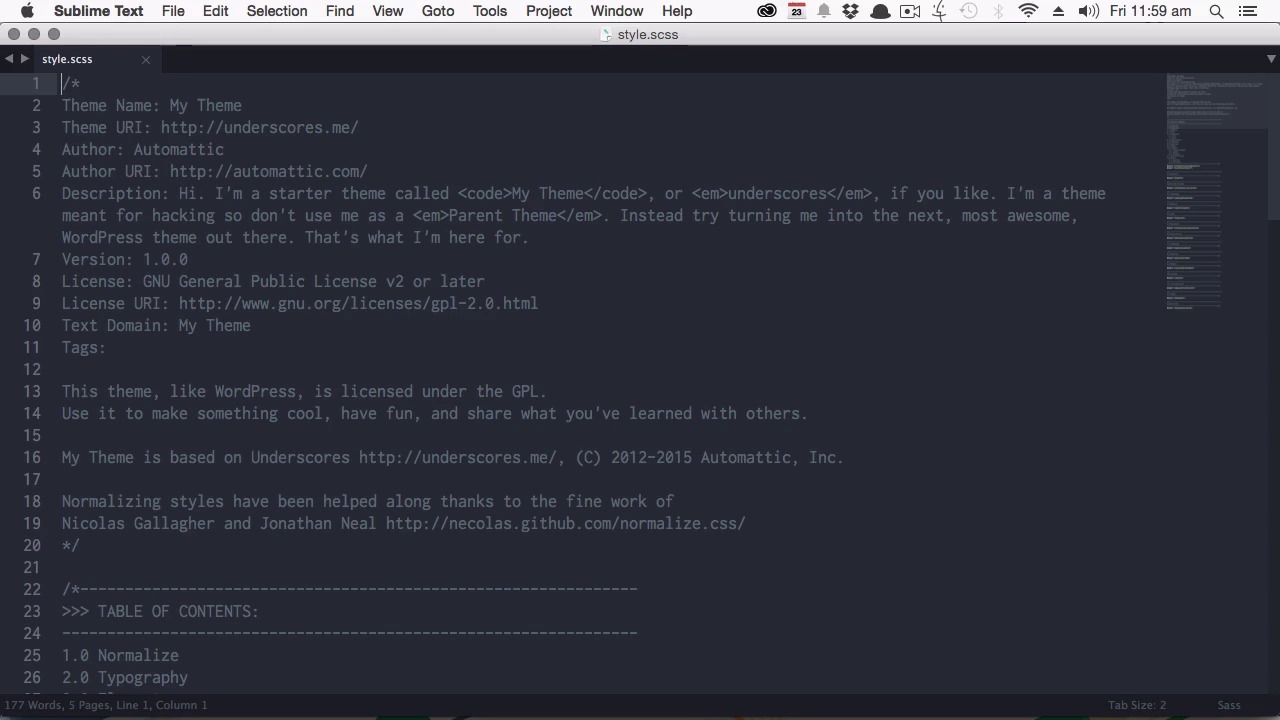Click the previous tab left arrow
The image size is (1280, 720).
point(9,59)
